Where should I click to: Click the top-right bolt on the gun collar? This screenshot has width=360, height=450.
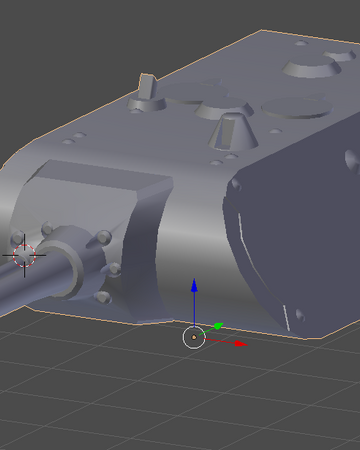coord(104,237)
